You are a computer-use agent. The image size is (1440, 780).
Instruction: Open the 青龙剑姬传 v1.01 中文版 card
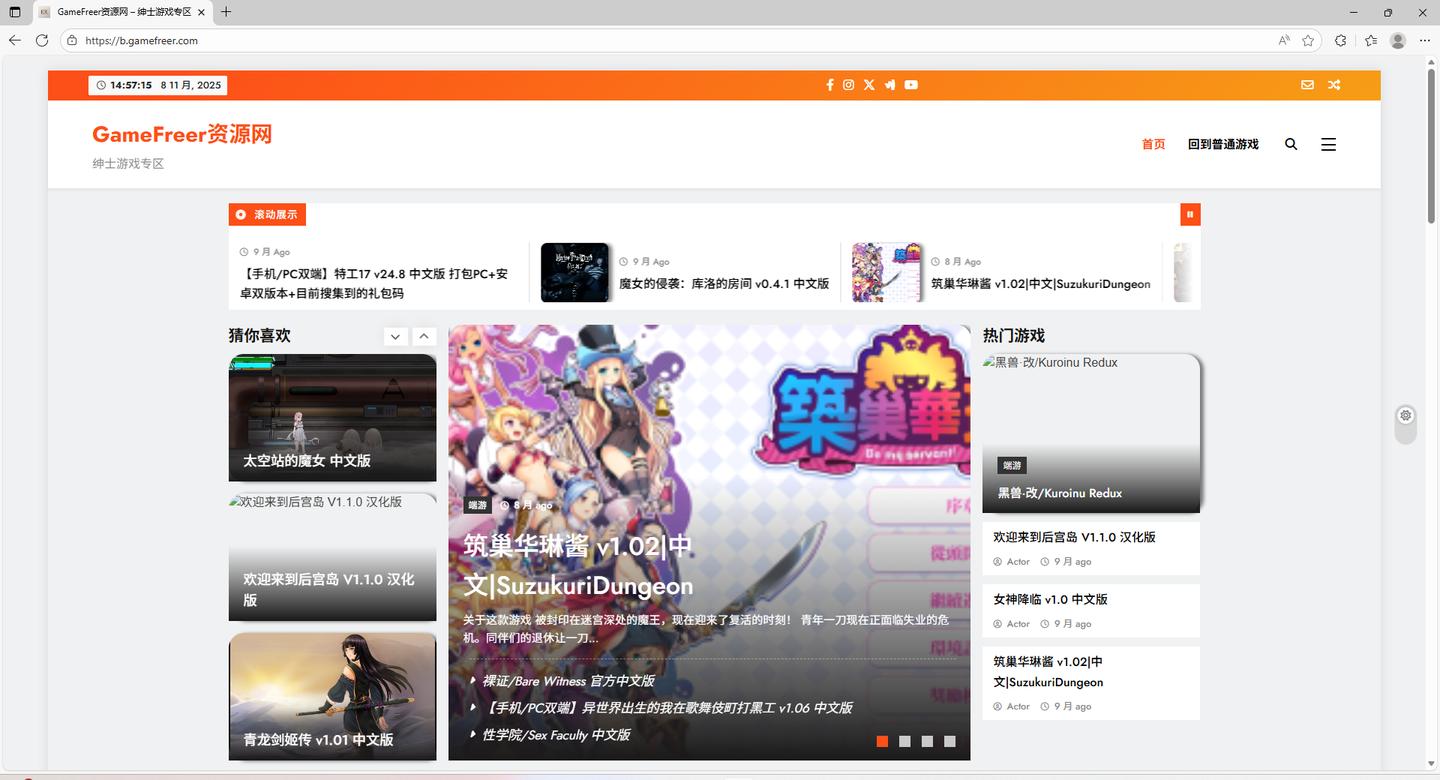332,696
